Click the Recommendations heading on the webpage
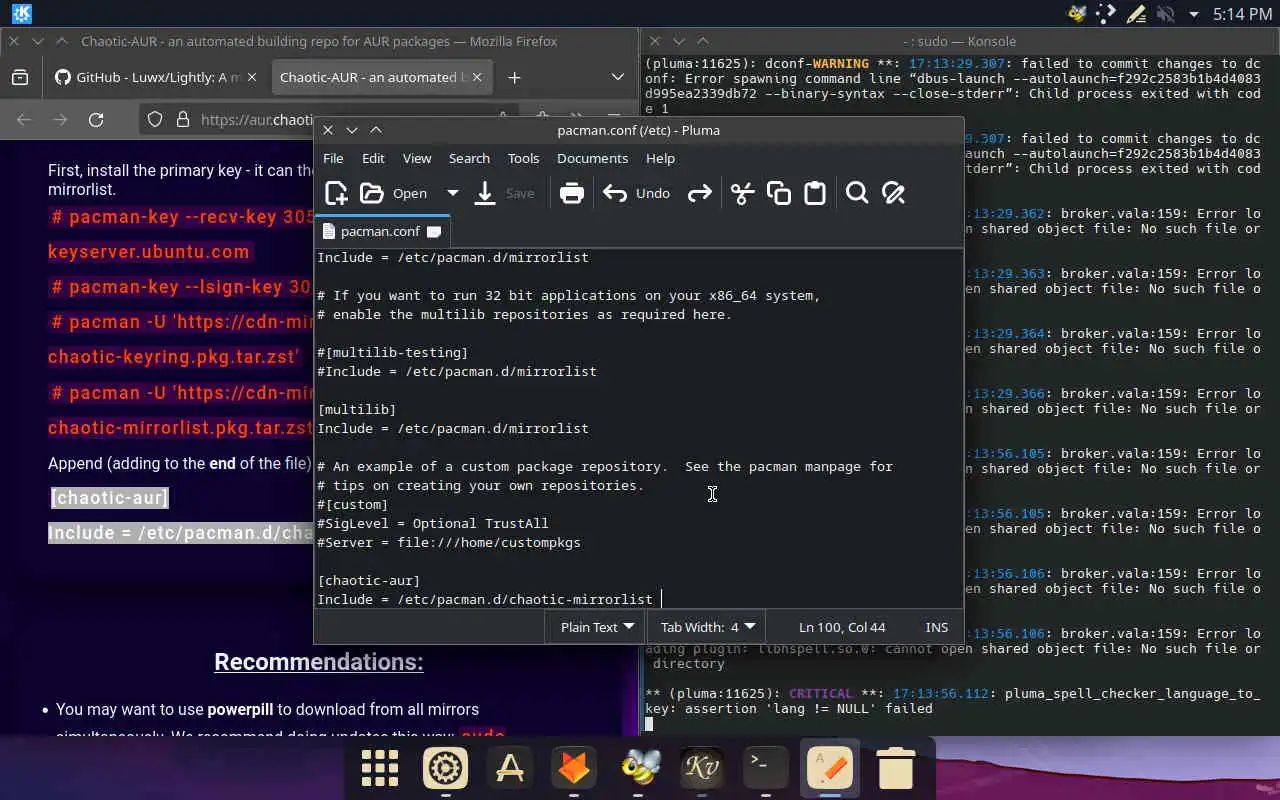This screenshot has width=1280, height=800. click(319, 662)
